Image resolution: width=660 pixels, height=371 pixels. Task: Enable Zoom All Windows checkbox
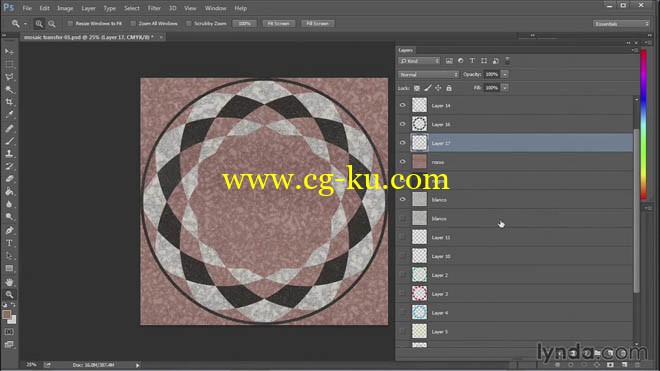click(x=133, y=24)
